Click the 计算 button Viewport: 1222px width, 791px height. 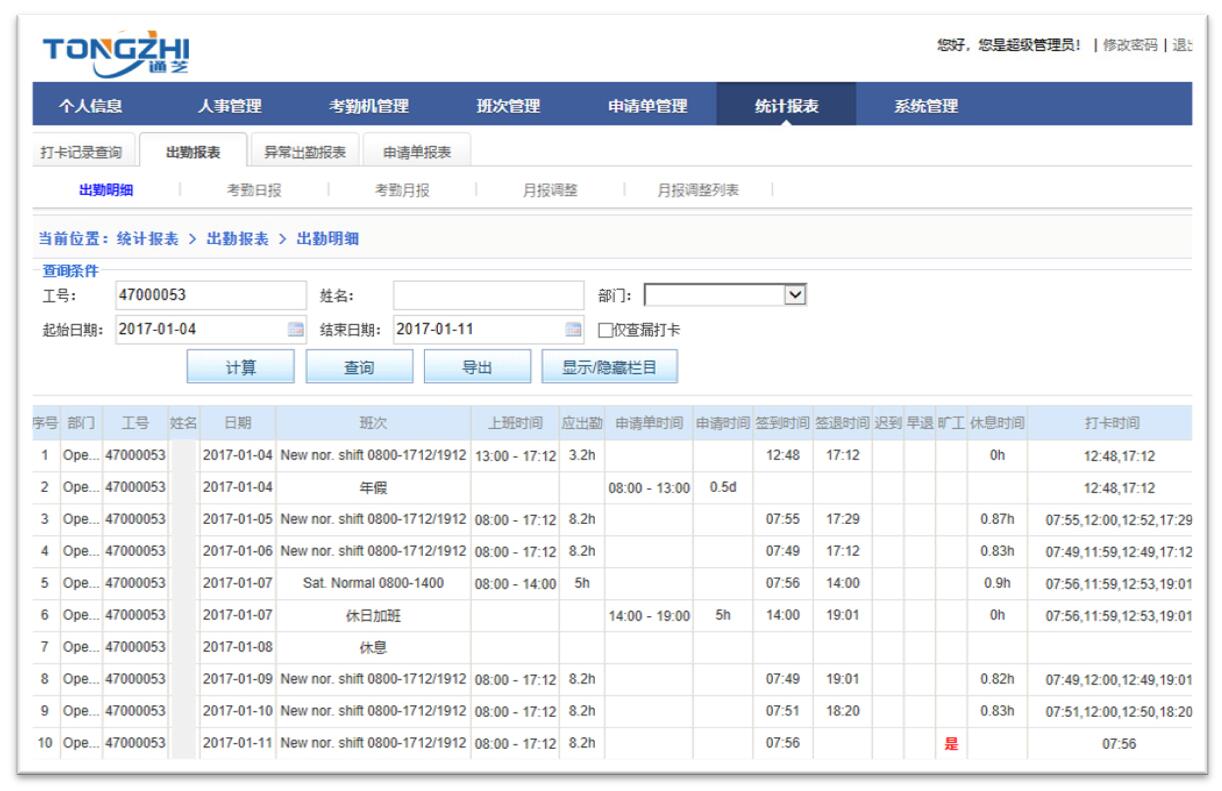tap(240, 367)
